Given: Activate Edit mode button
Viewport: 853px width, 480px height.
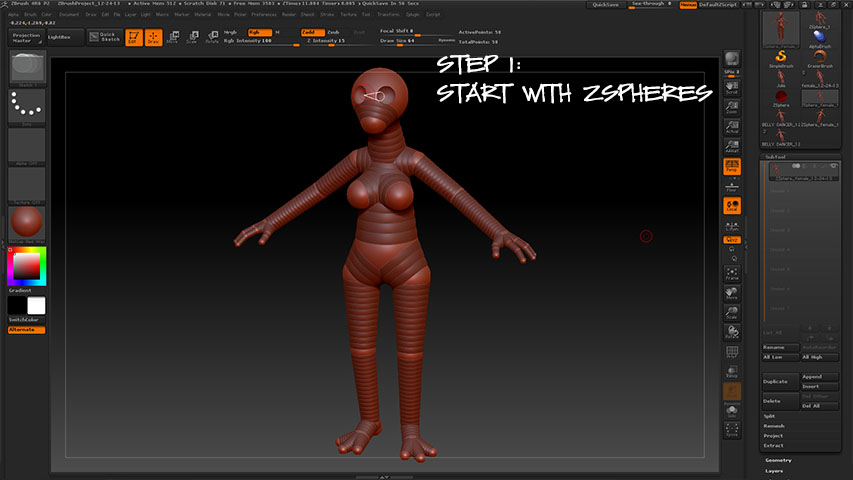Looking at the screenshot, I should coord(133,38).
